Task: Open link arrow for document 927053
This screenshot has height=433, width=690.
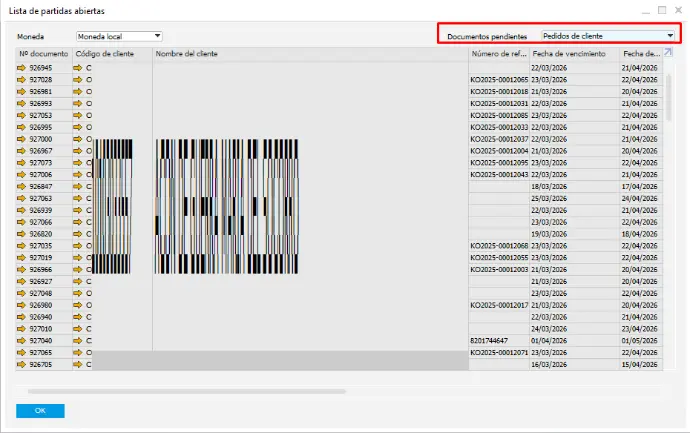Action: point(22,115)
